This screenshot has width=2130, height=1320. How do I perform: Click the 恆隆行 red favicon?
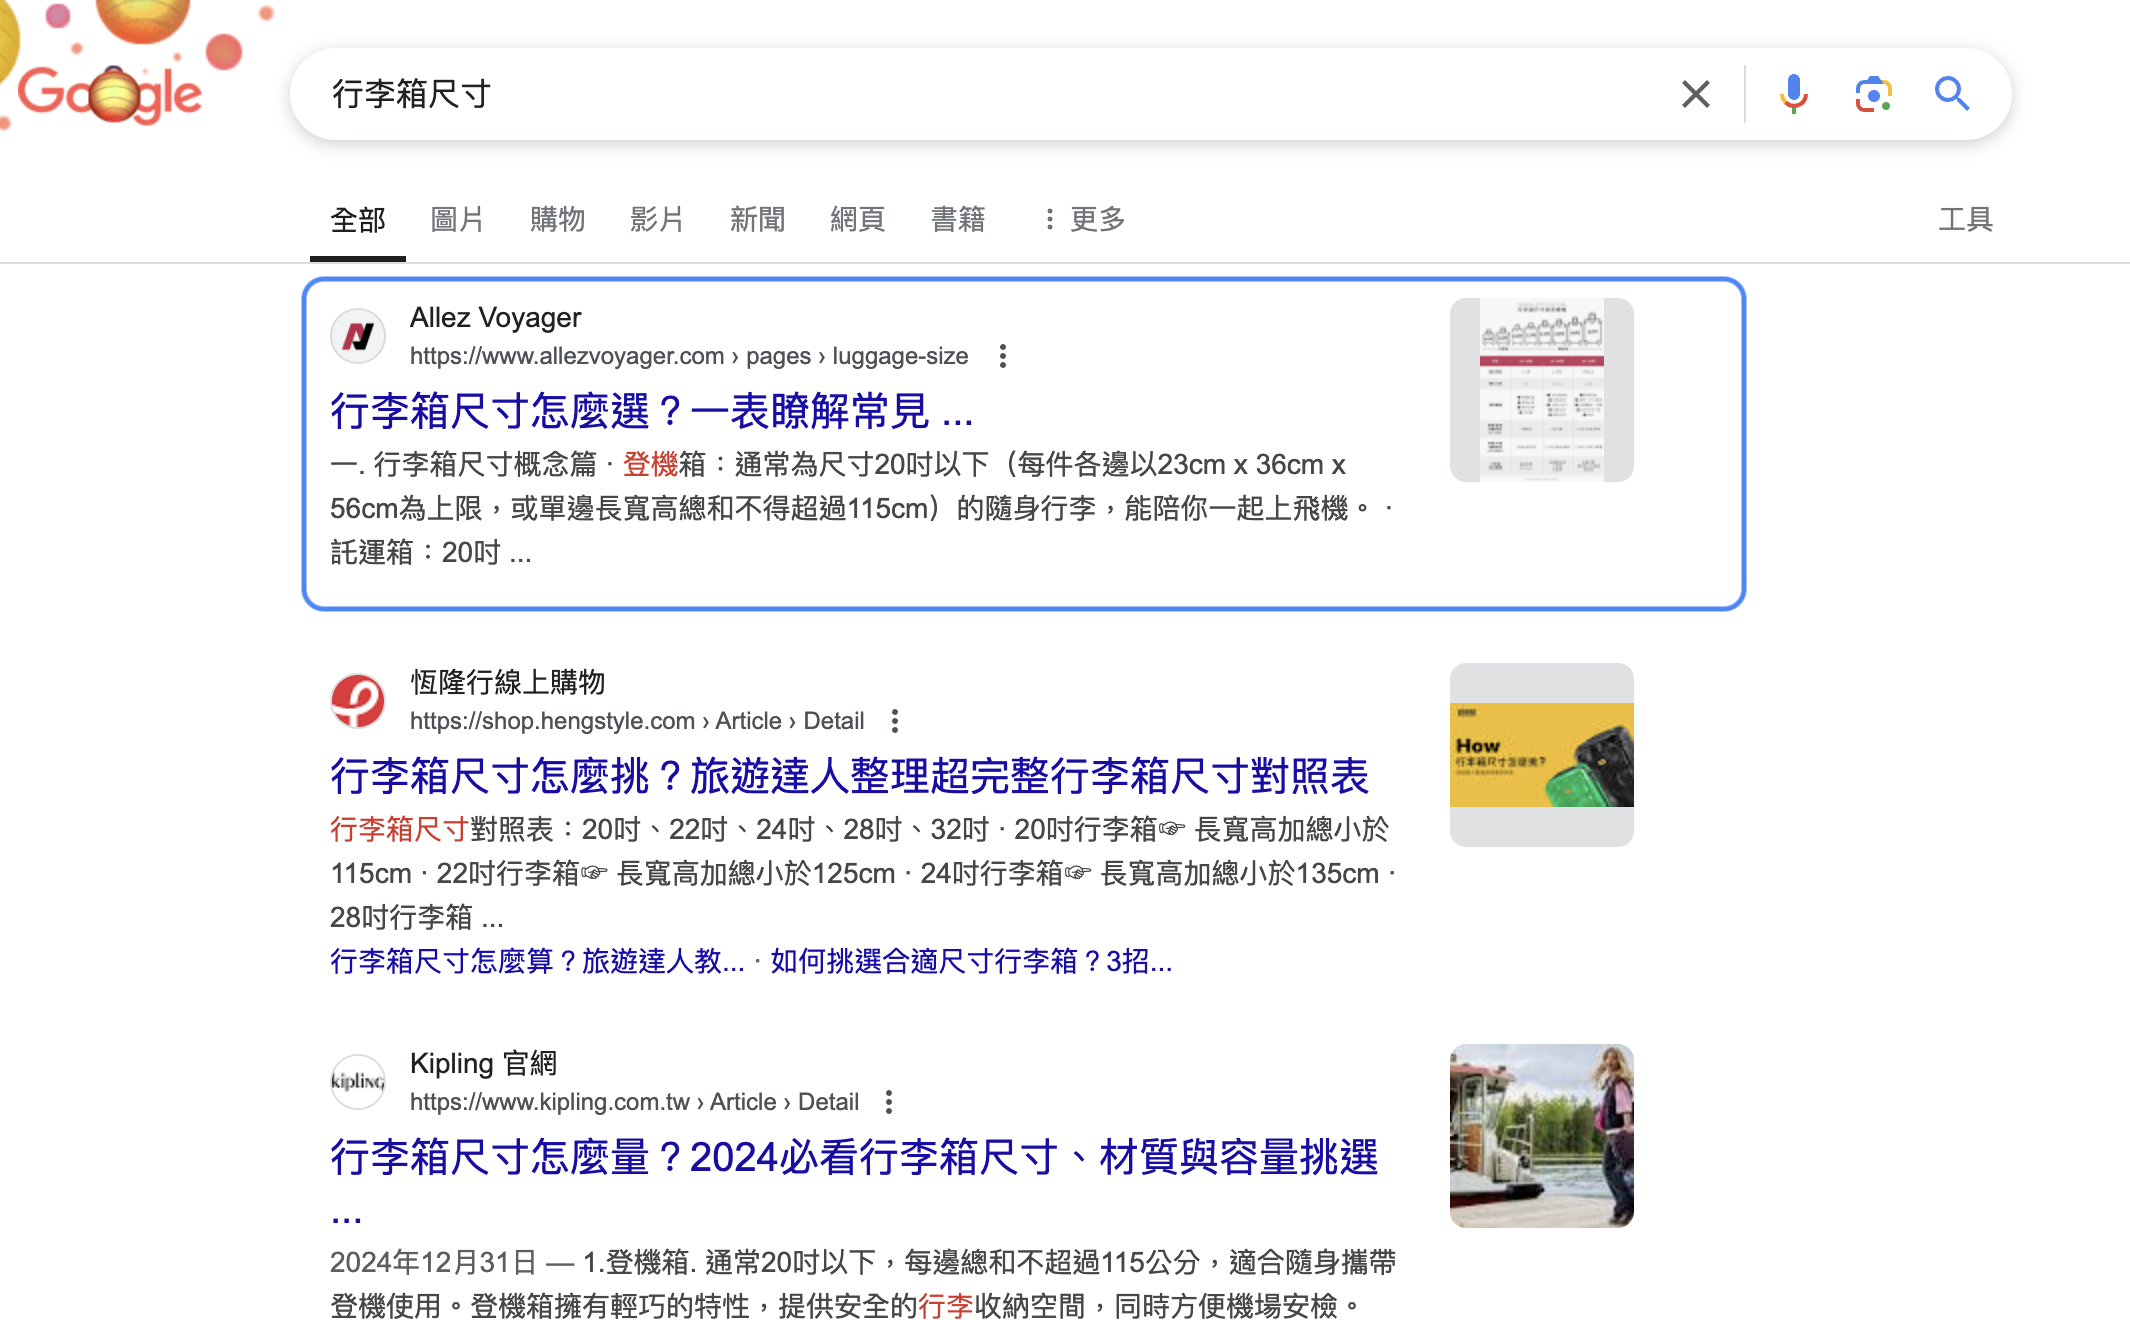click(x=358, y=701)
